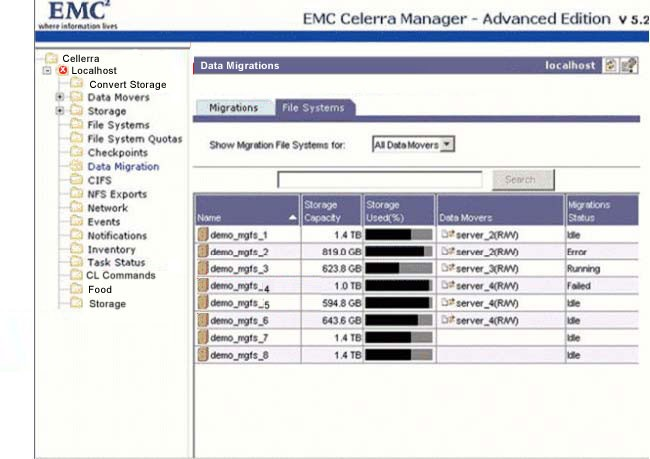Click the 643.6 GB capacity value

click(342, 321)
